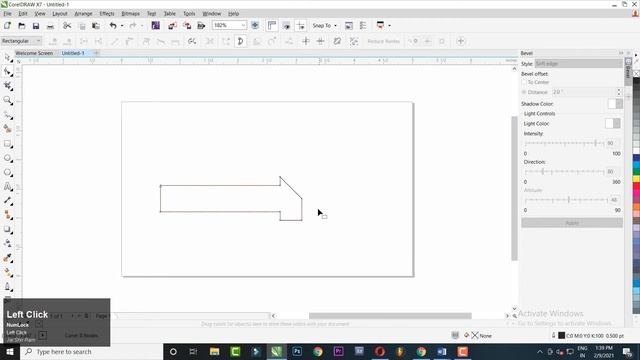Click the Bevel Distance value field

click(x=584, y=92)
